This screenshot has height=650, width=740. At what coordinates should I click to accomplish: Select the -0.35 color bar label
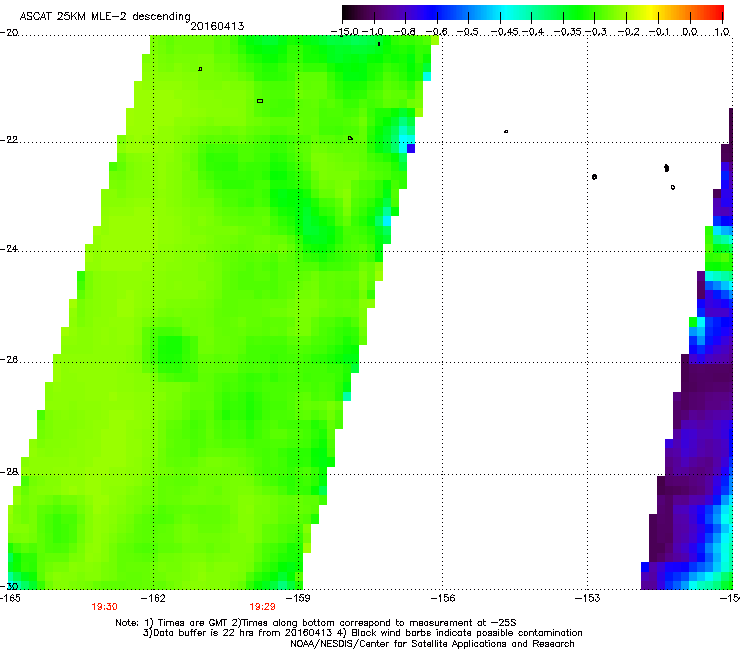567,32
